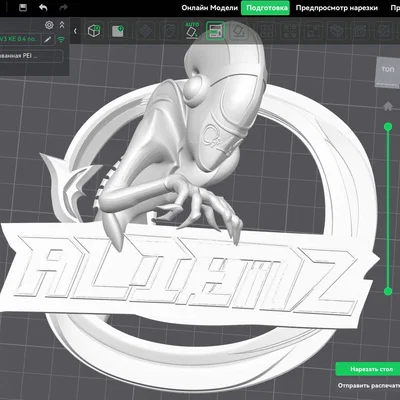
Task: Click the dimmed stacked-box cut icon
Action: tap(337, 32)
